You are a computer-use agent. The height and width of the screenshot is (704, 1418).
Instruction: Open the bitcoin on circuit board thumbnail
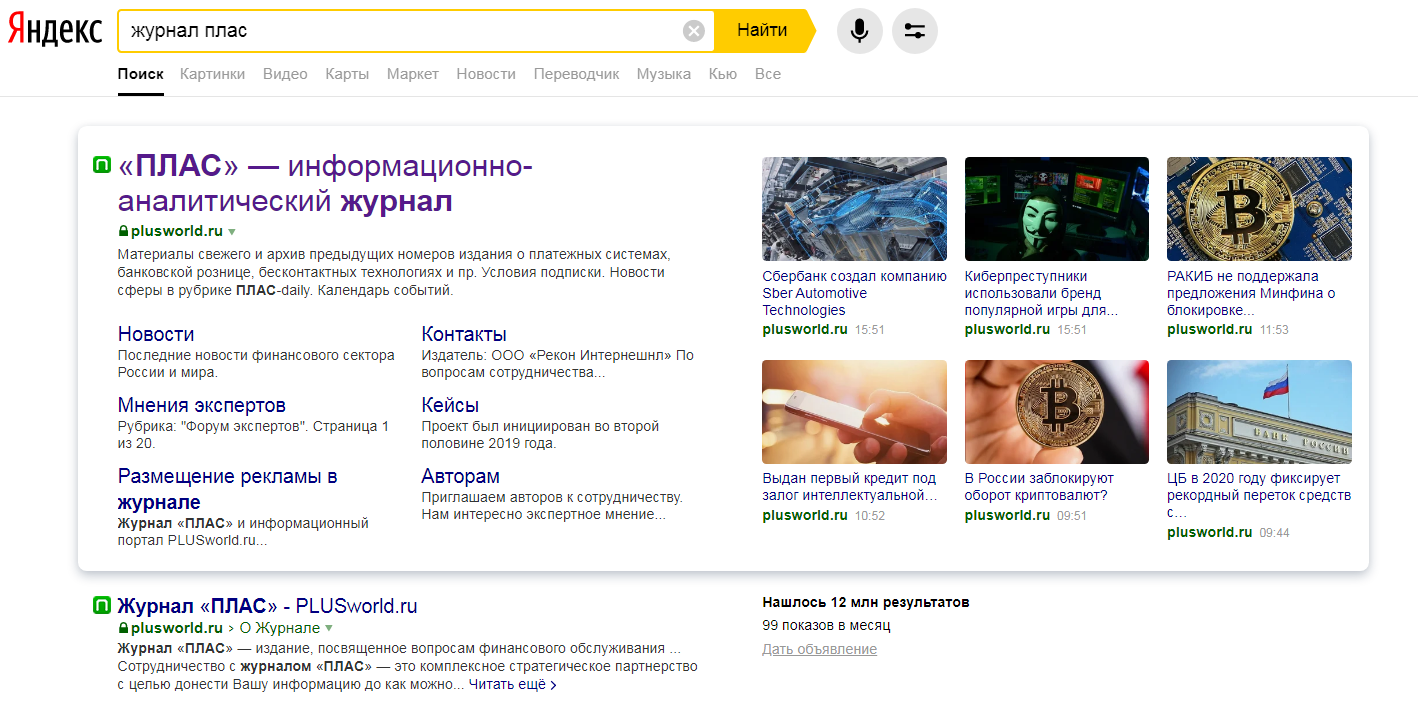point(1259,209)
